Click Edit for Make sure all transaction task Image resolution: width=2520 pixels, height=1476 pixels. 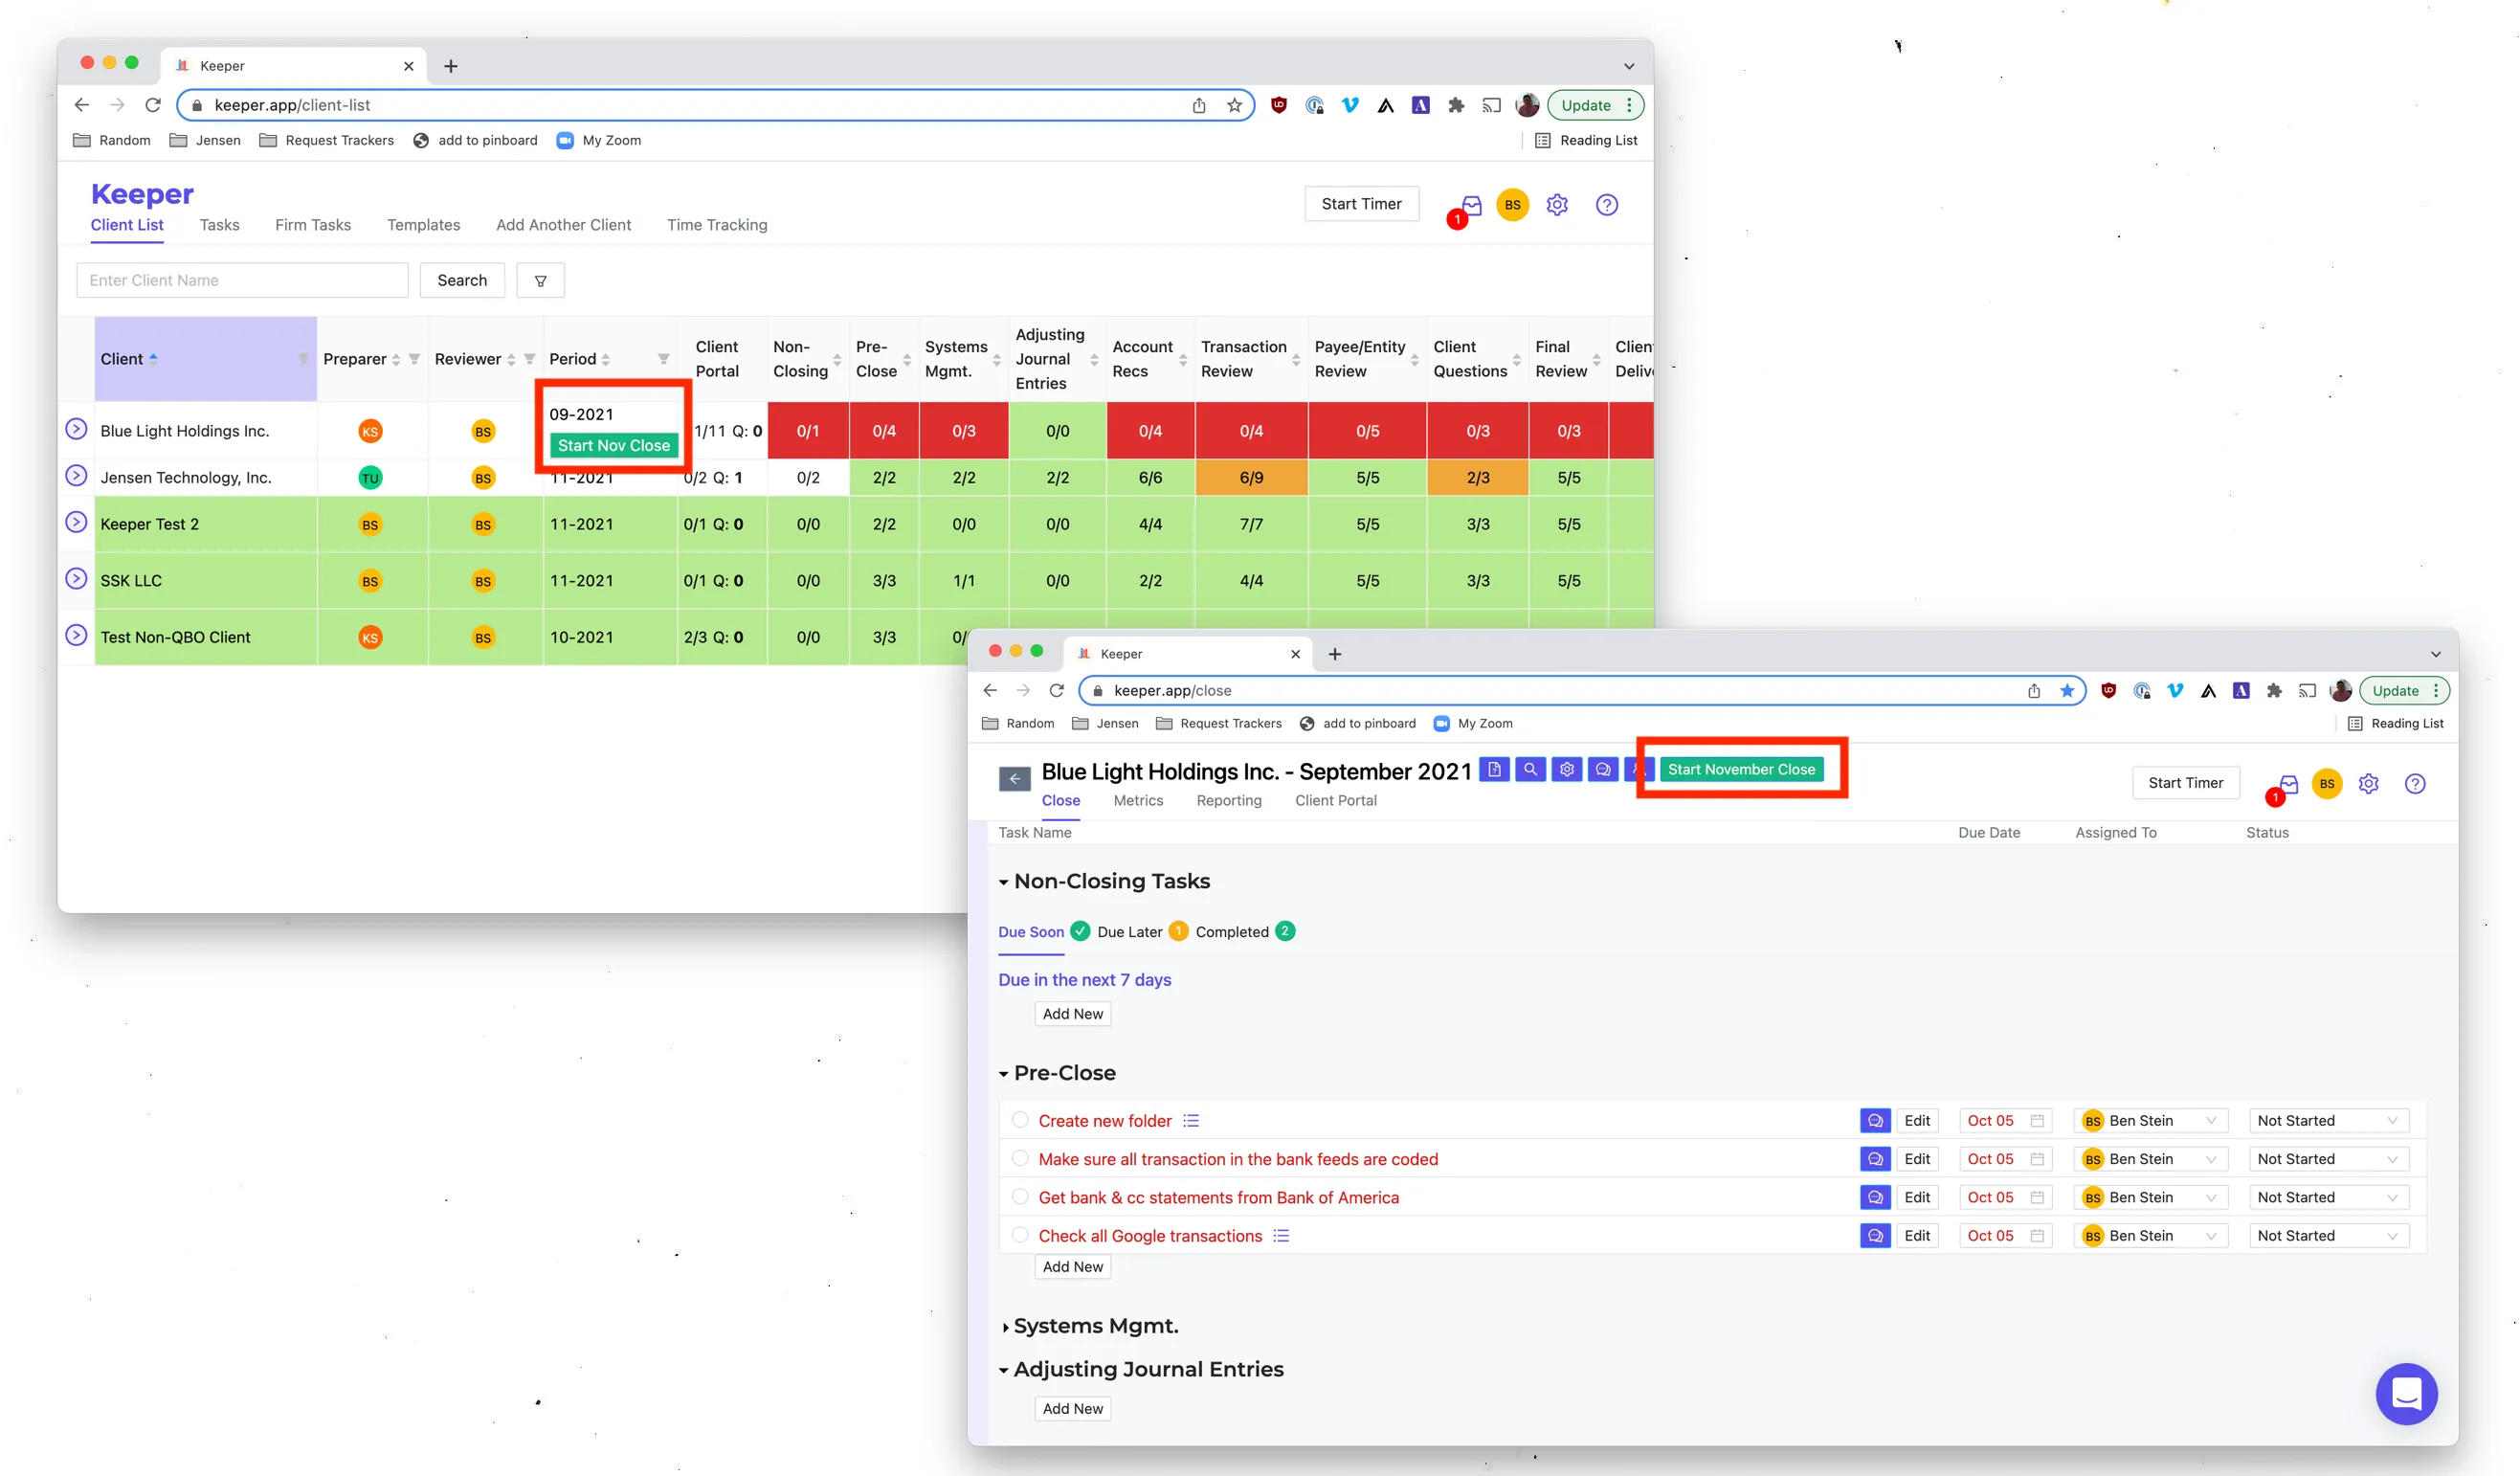(x=1917, y=1159)
